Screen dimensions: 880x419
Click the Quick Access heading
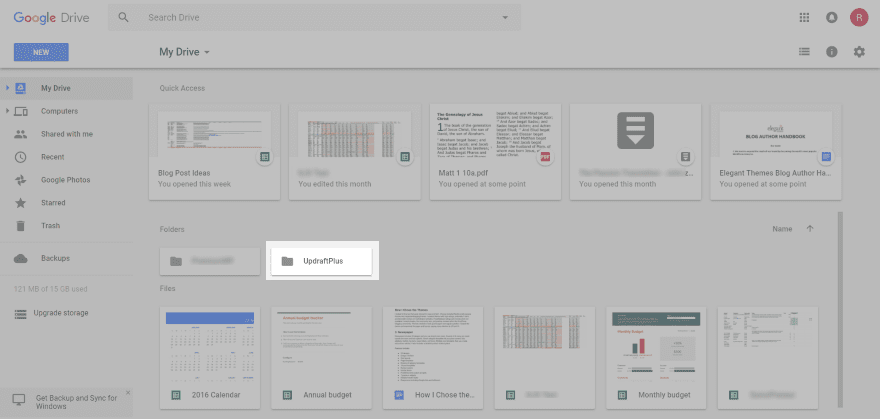[x=182, y=88]
